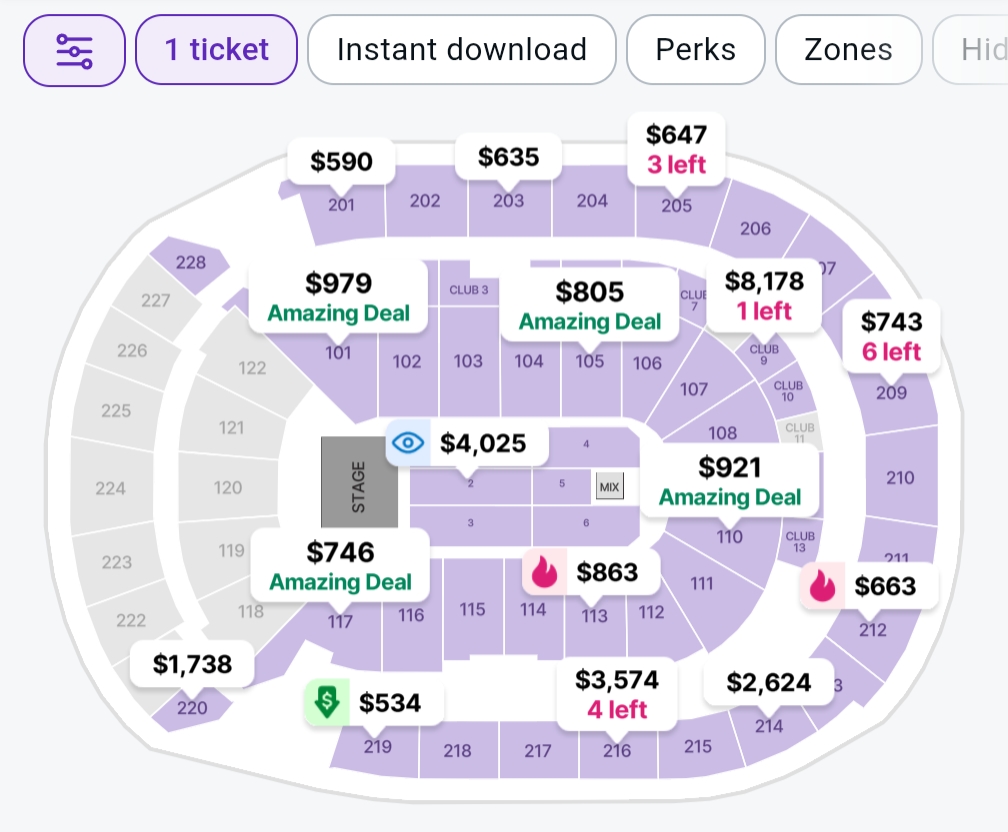
Task: Toggle the 1 ticket filter chip
Action: [216, 50]
